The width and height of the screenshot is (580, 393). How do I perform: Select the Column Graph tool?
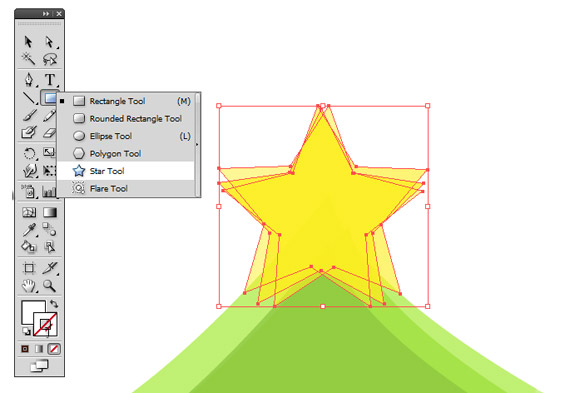(x=49, y=191)
